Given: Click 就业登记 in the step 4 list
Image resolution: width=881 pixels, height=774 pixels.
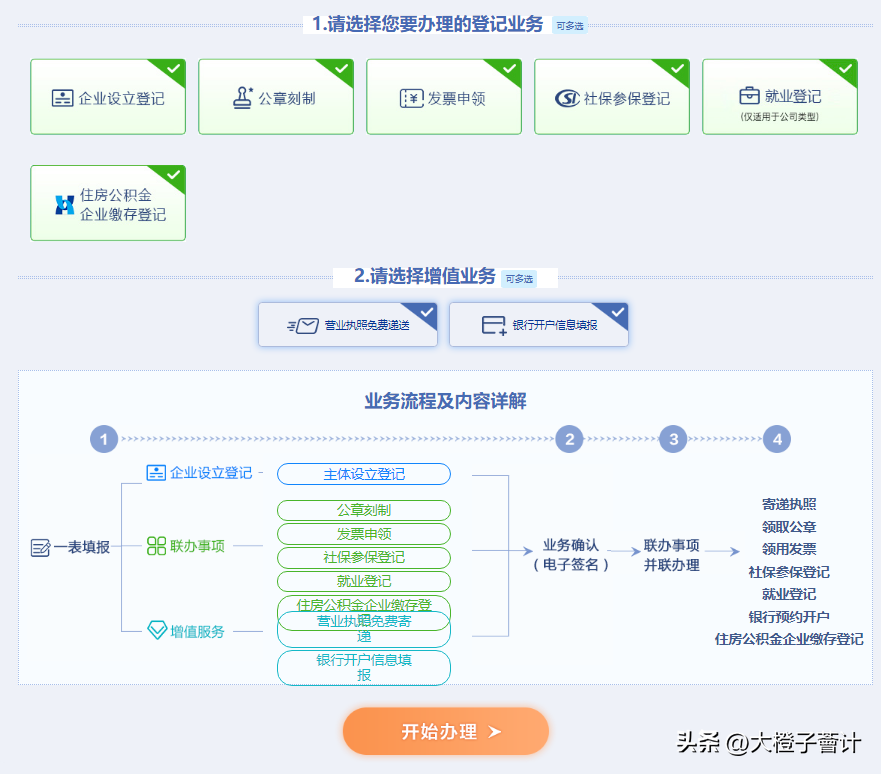Looking at the screenshot, I should click(789, 594).
